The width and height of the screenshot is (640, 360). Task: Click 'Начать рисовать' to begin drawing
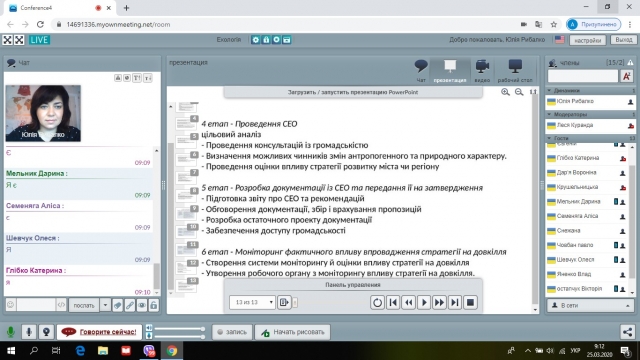[293, 332]
